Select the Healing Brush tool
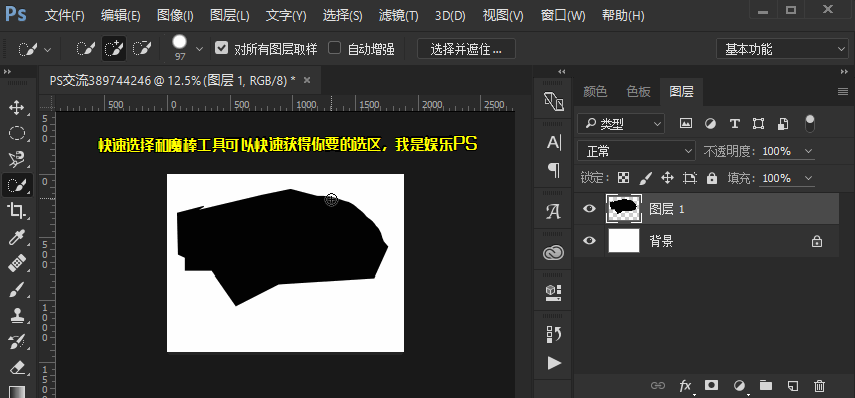The height and width of the screenshot is (398, 855). tap(17, 264)
